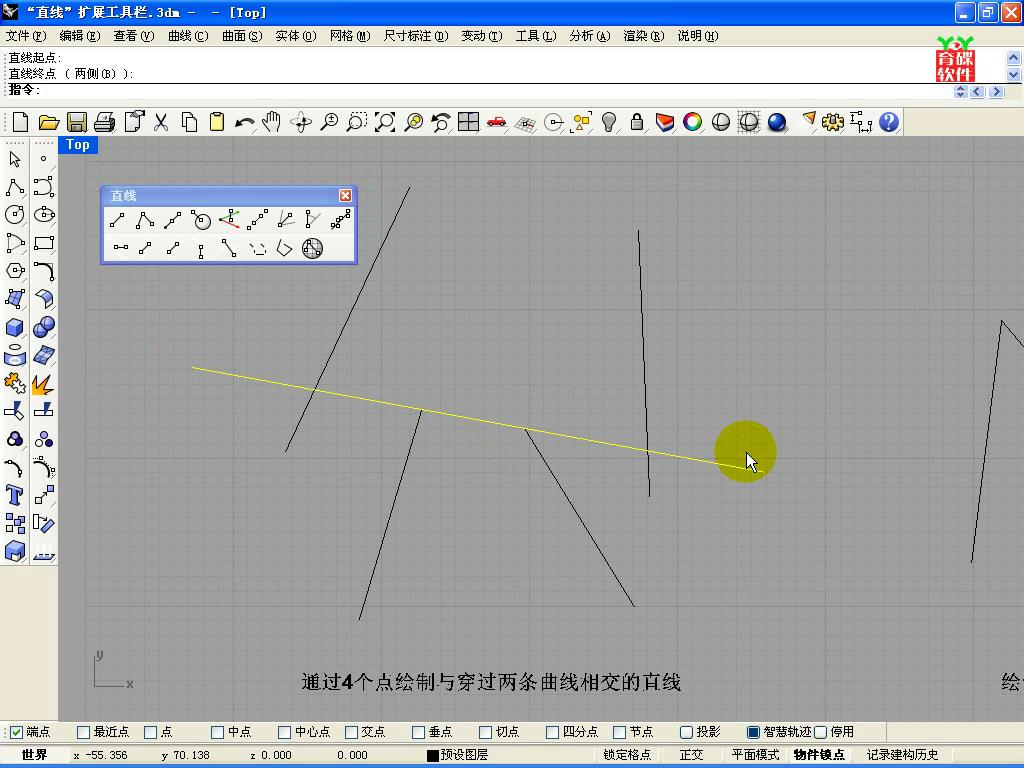The height and width of the screenshot is (768, 1024).
Task: Select the blue Box solid tool
Action: (15, 327)
